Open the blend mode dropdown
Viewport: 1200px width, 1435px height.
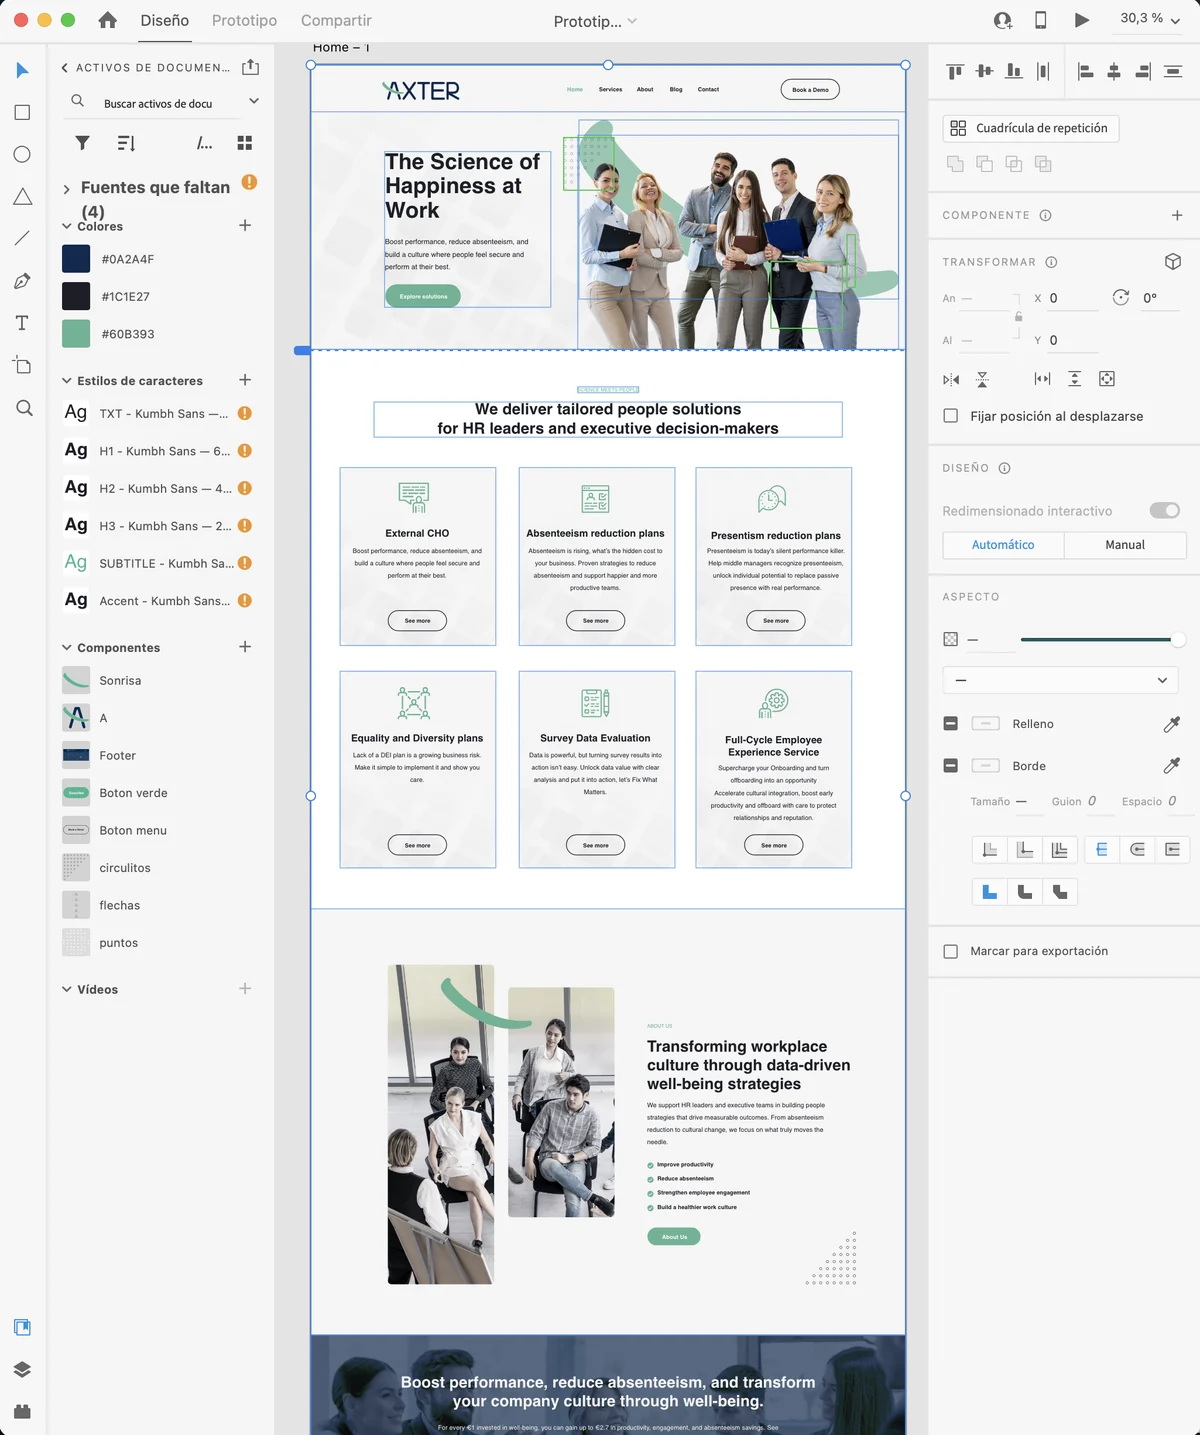tap(1060, 680)
